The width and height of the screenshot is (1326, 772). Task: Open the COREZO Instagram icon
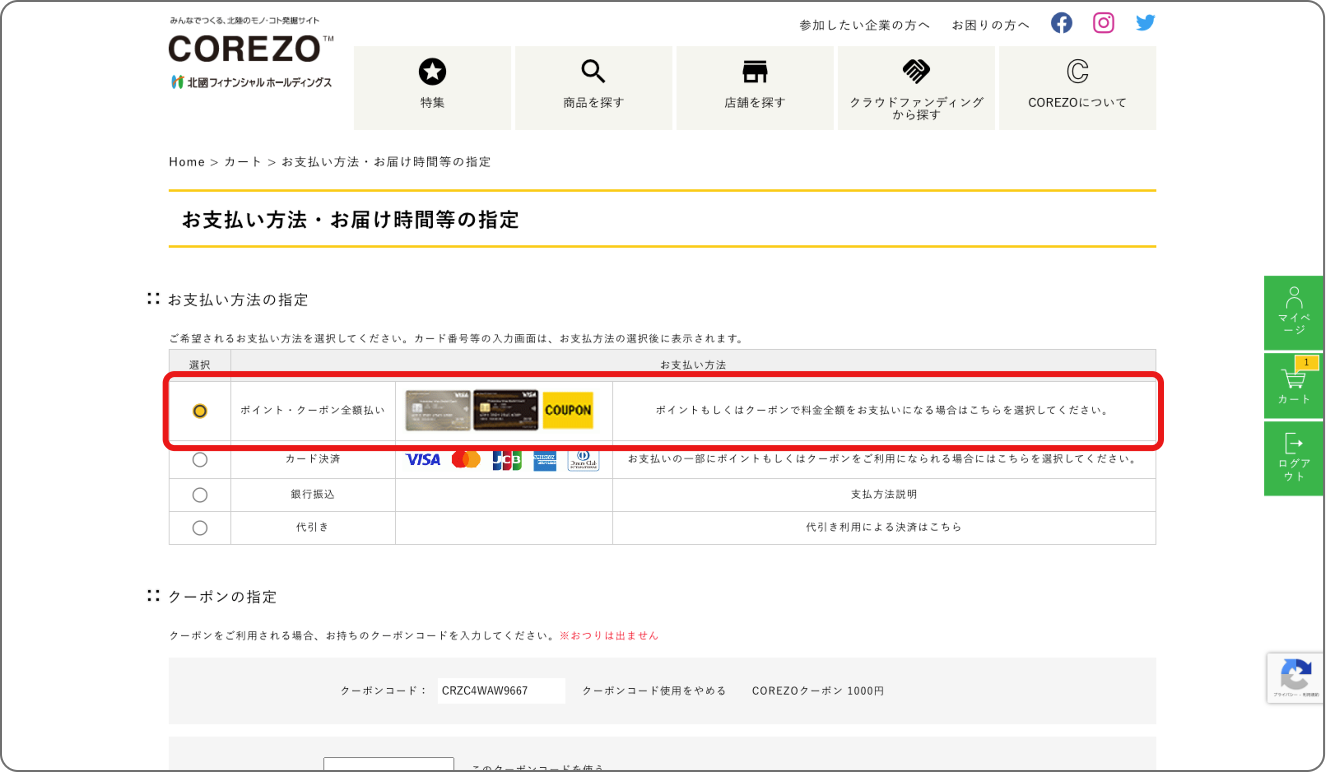click(x=1103, y=23)
